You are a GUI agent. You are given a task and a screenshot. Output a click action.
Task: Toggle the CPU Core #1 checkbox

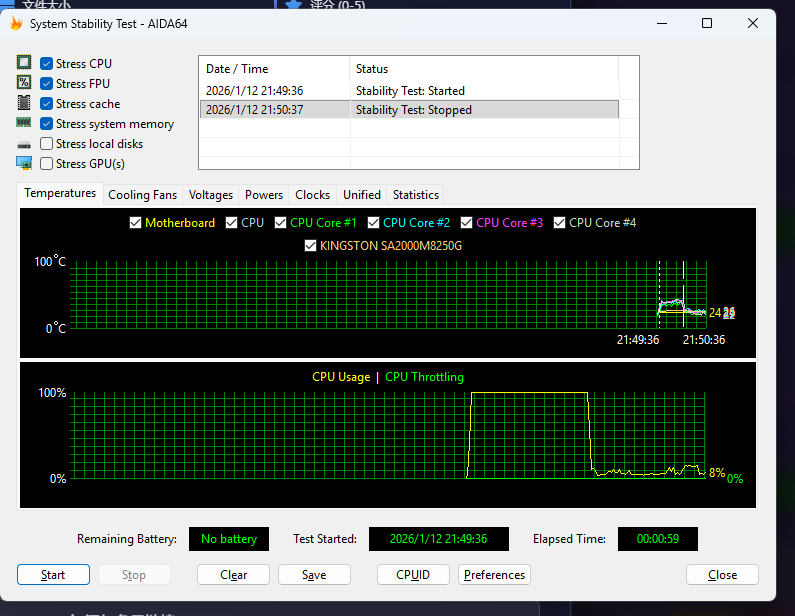tap(280, 223)
